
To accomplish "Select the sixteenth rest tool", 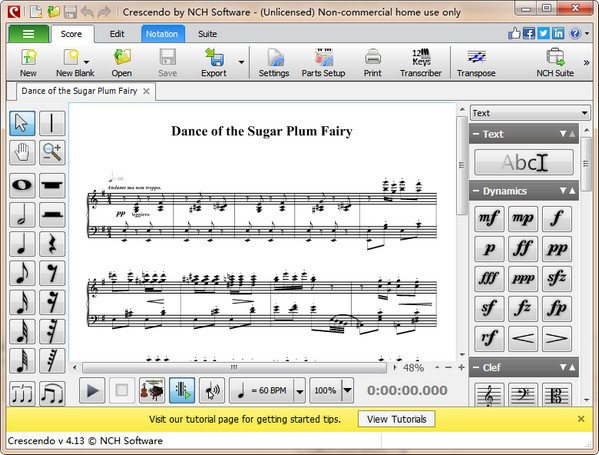I will click(52, 302).
